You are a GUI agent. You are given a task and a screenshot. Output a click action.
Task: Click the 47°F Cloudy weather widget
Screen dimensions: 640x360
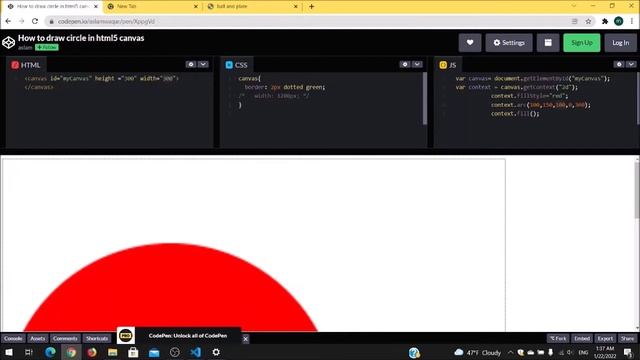(x=478, y=352)
